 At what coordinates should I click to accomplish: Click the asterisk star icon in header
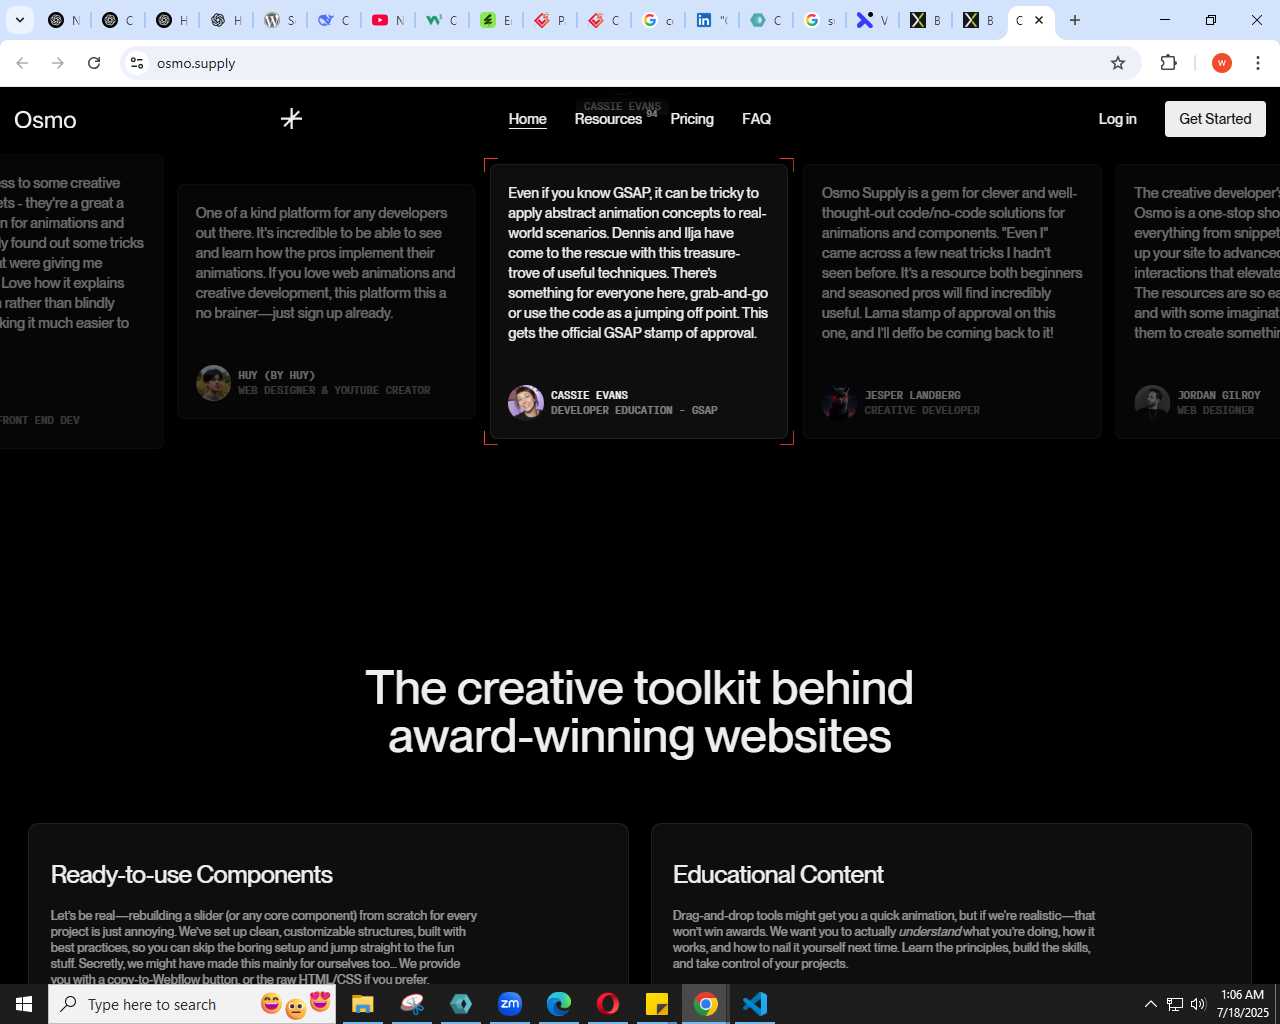pos(291,119)
